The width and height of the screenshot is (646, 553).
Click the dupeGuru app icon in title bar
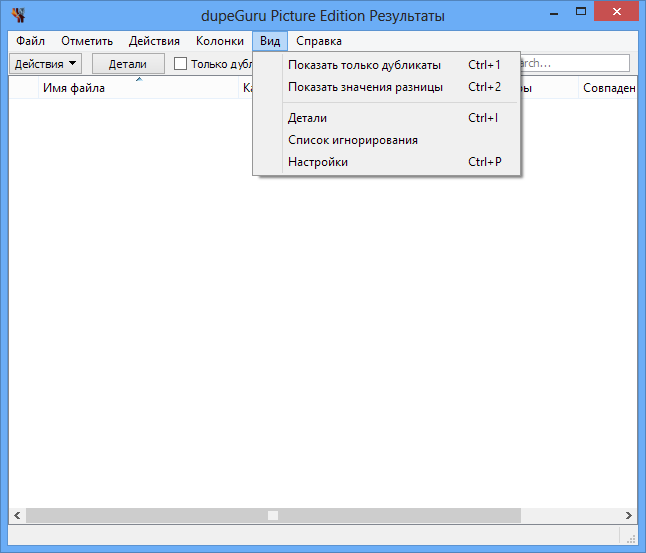pos(19,16)
